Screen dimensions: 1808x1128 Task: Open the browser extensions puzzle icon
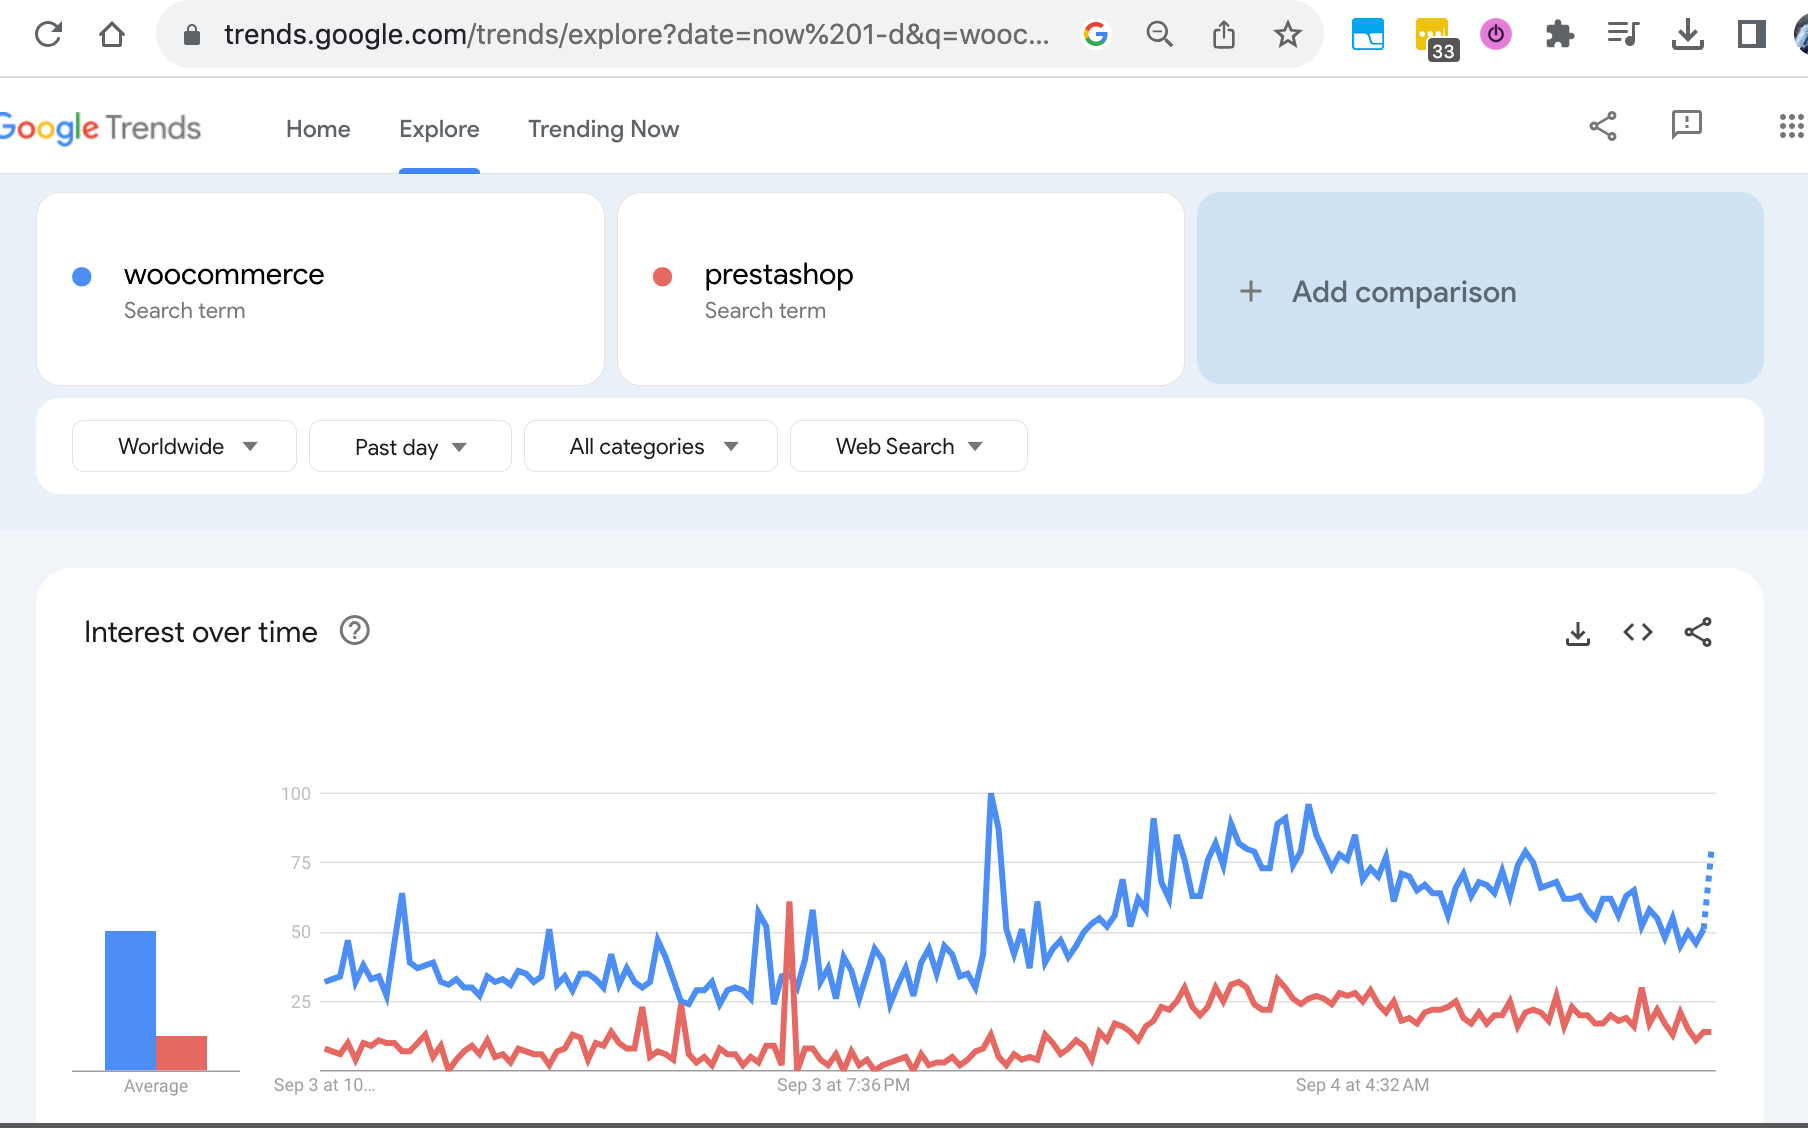pos(1559,36)
